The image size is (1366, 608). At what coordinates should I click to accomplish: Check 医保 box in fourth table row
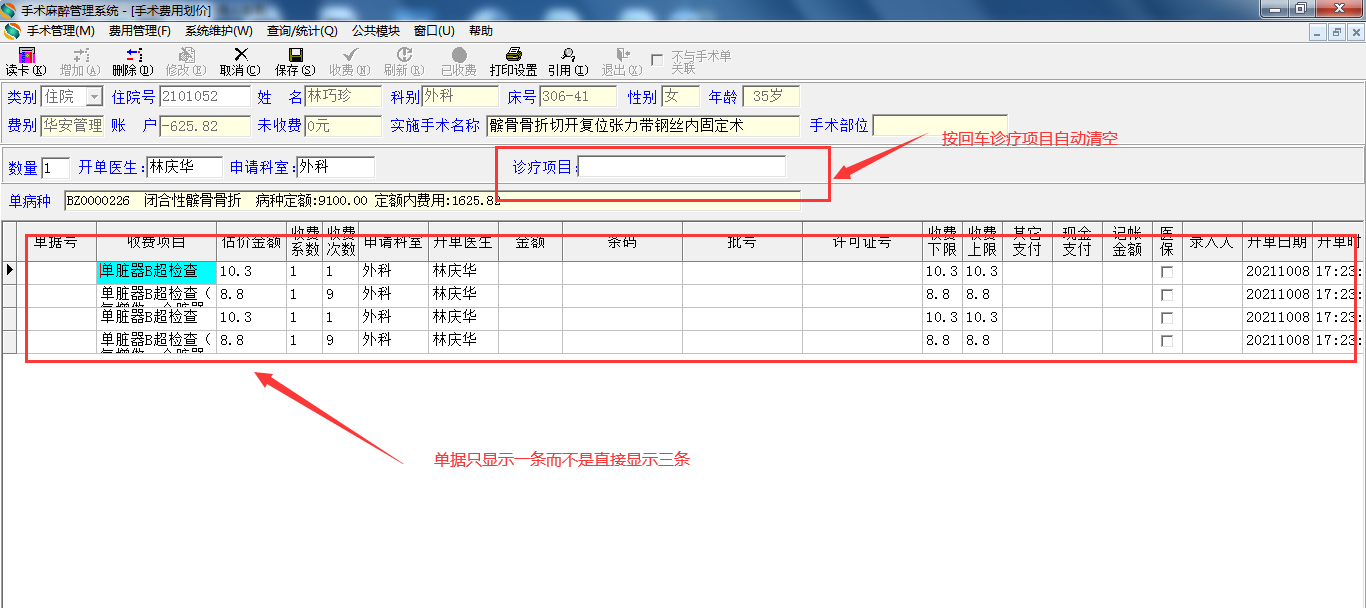pyautogui.click(x=1167, y=341)
